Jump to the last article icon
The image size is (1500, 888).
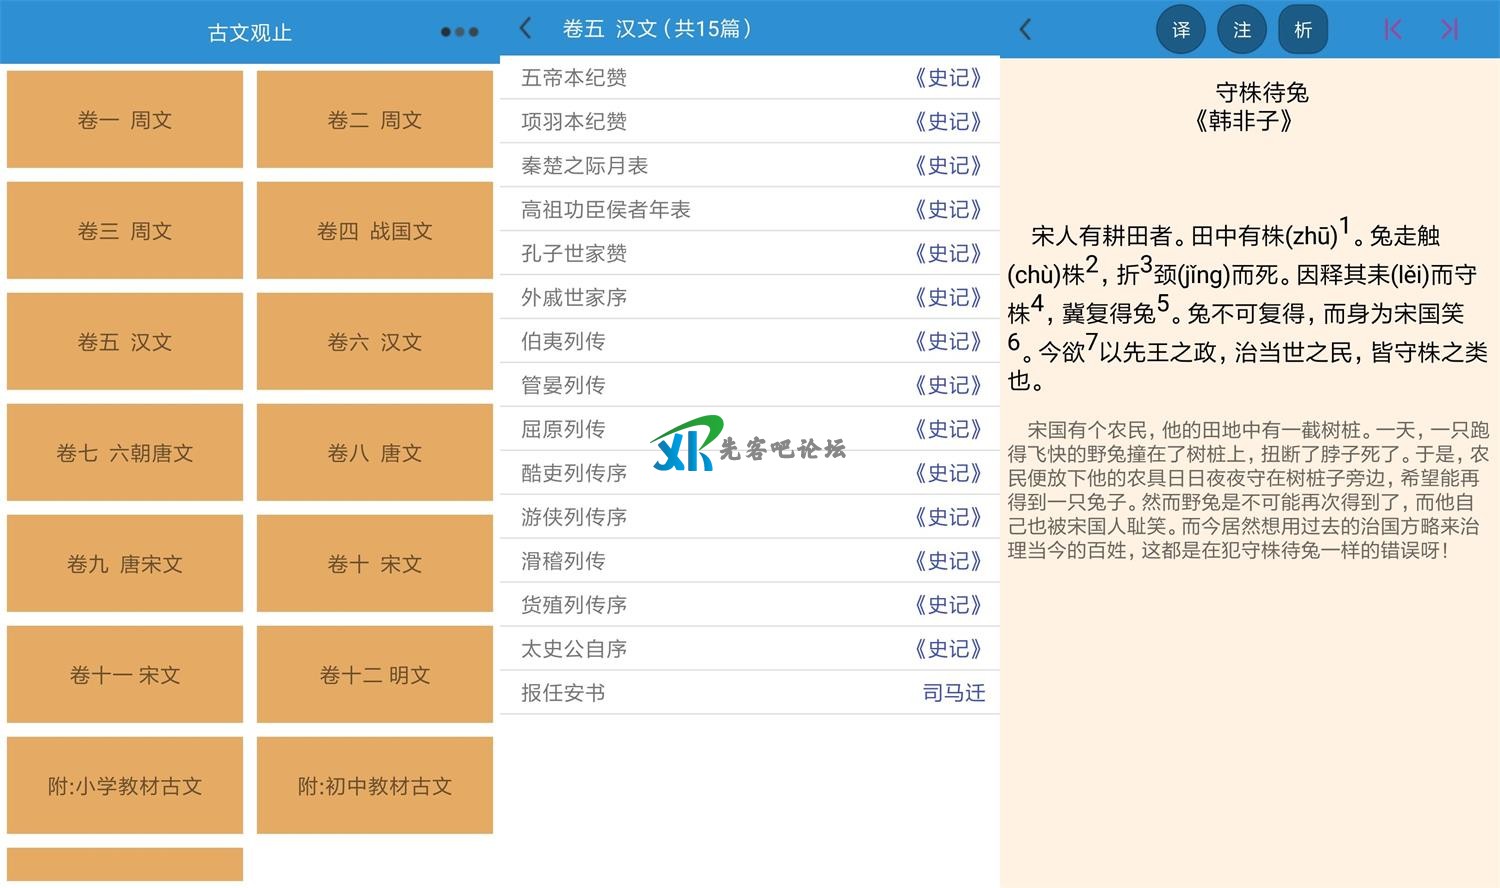tap(1449, 30)
